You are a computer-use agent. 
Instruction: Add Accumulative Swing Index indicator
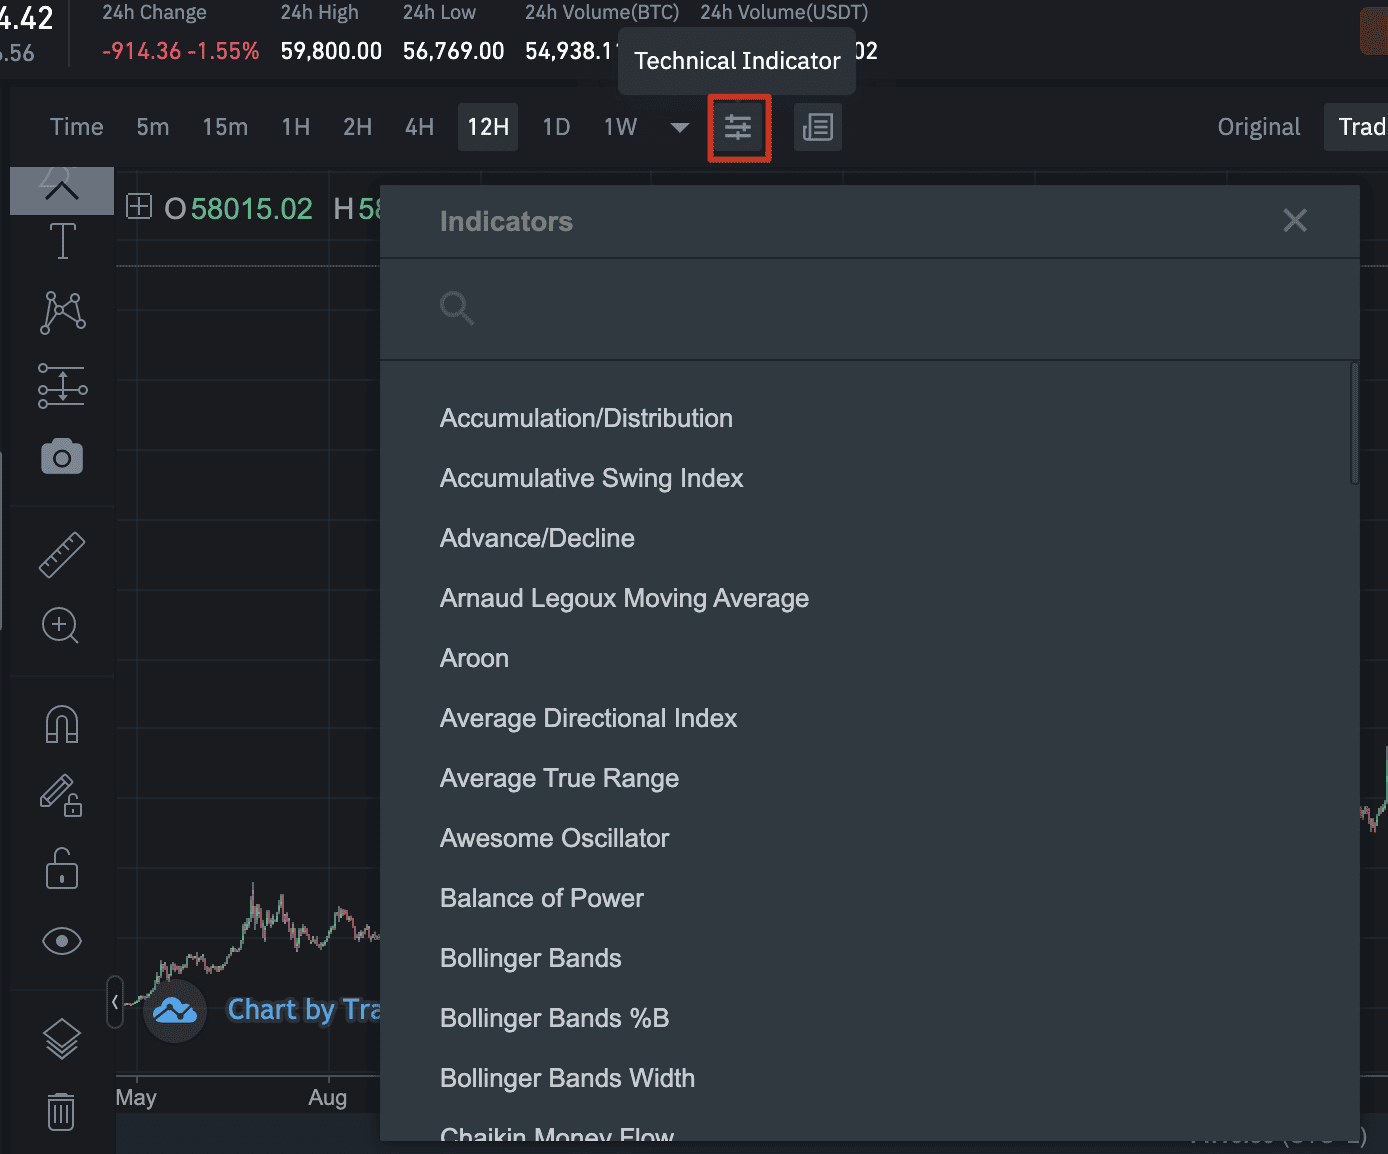coord(592,478)
